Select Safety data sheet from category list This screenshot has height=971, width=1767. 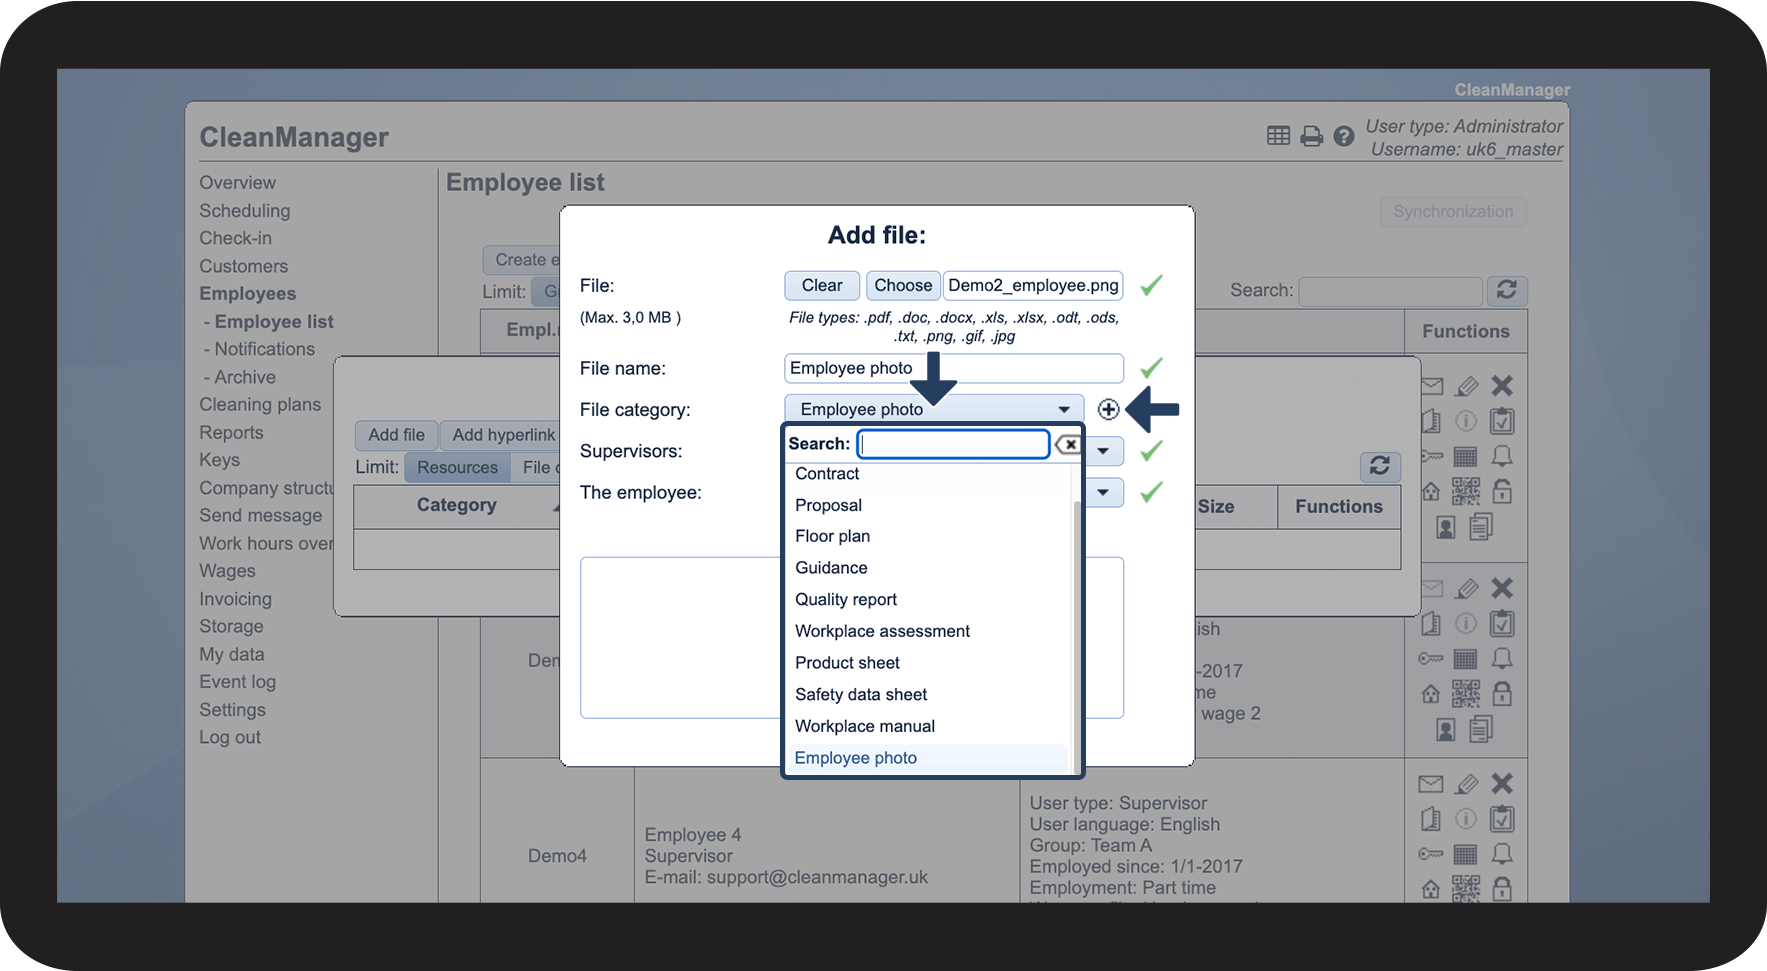pyautogui.click(x=861, y=694)
